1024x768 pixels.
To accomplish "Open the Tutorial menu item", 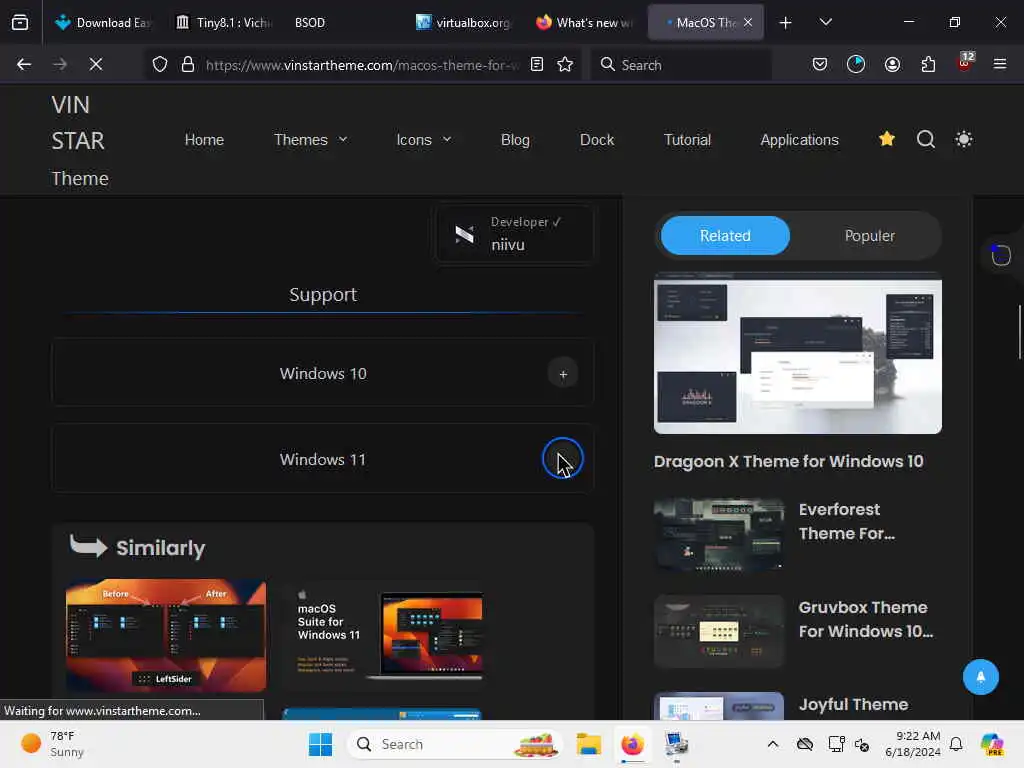I will [687, 140].
